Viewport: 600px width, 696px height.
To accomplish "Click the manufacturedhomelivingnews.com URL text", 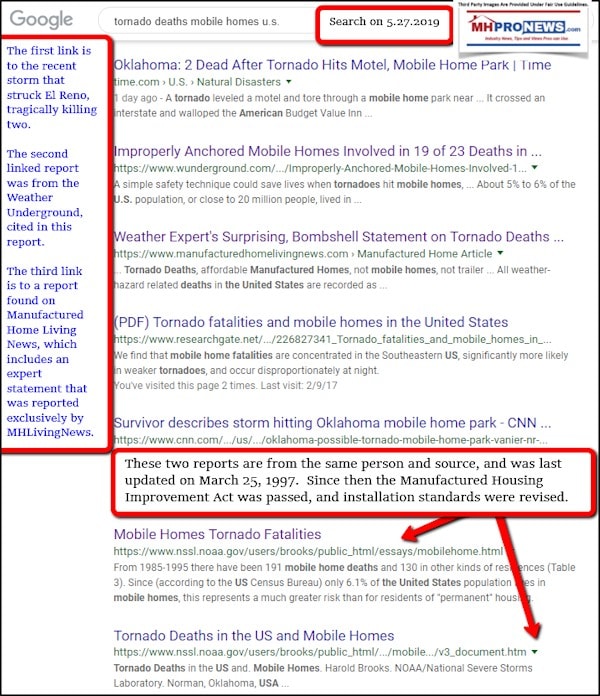I will [x=303, y=254].
